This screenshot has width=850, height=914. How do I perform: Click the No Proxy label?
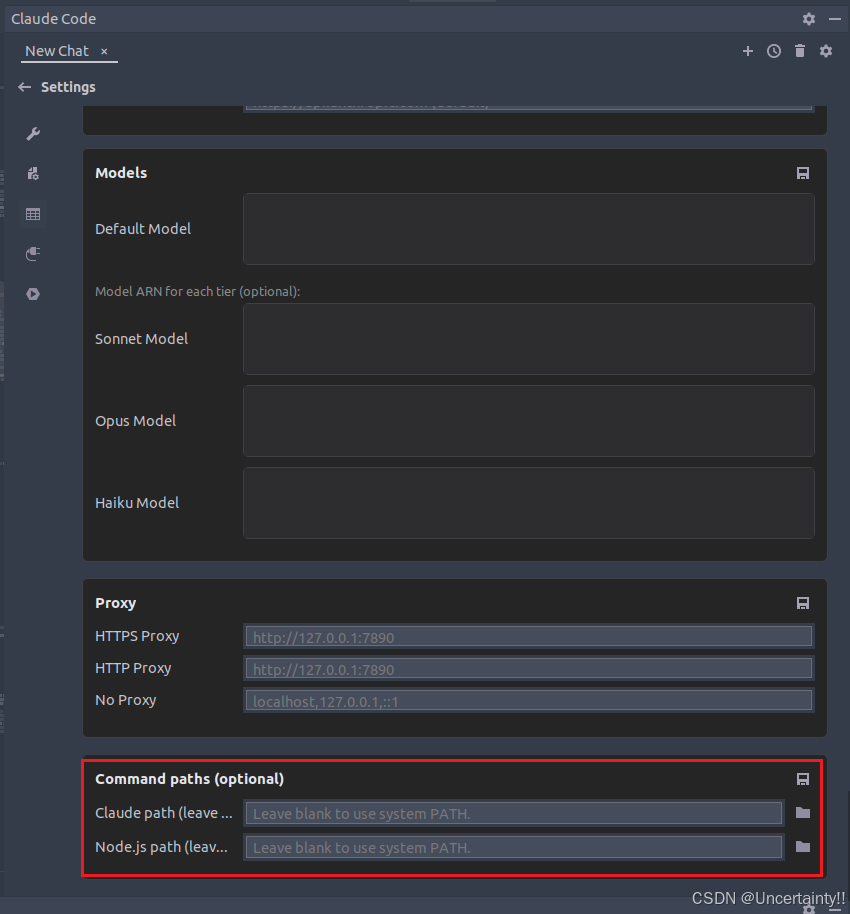[x=125, y=700]
